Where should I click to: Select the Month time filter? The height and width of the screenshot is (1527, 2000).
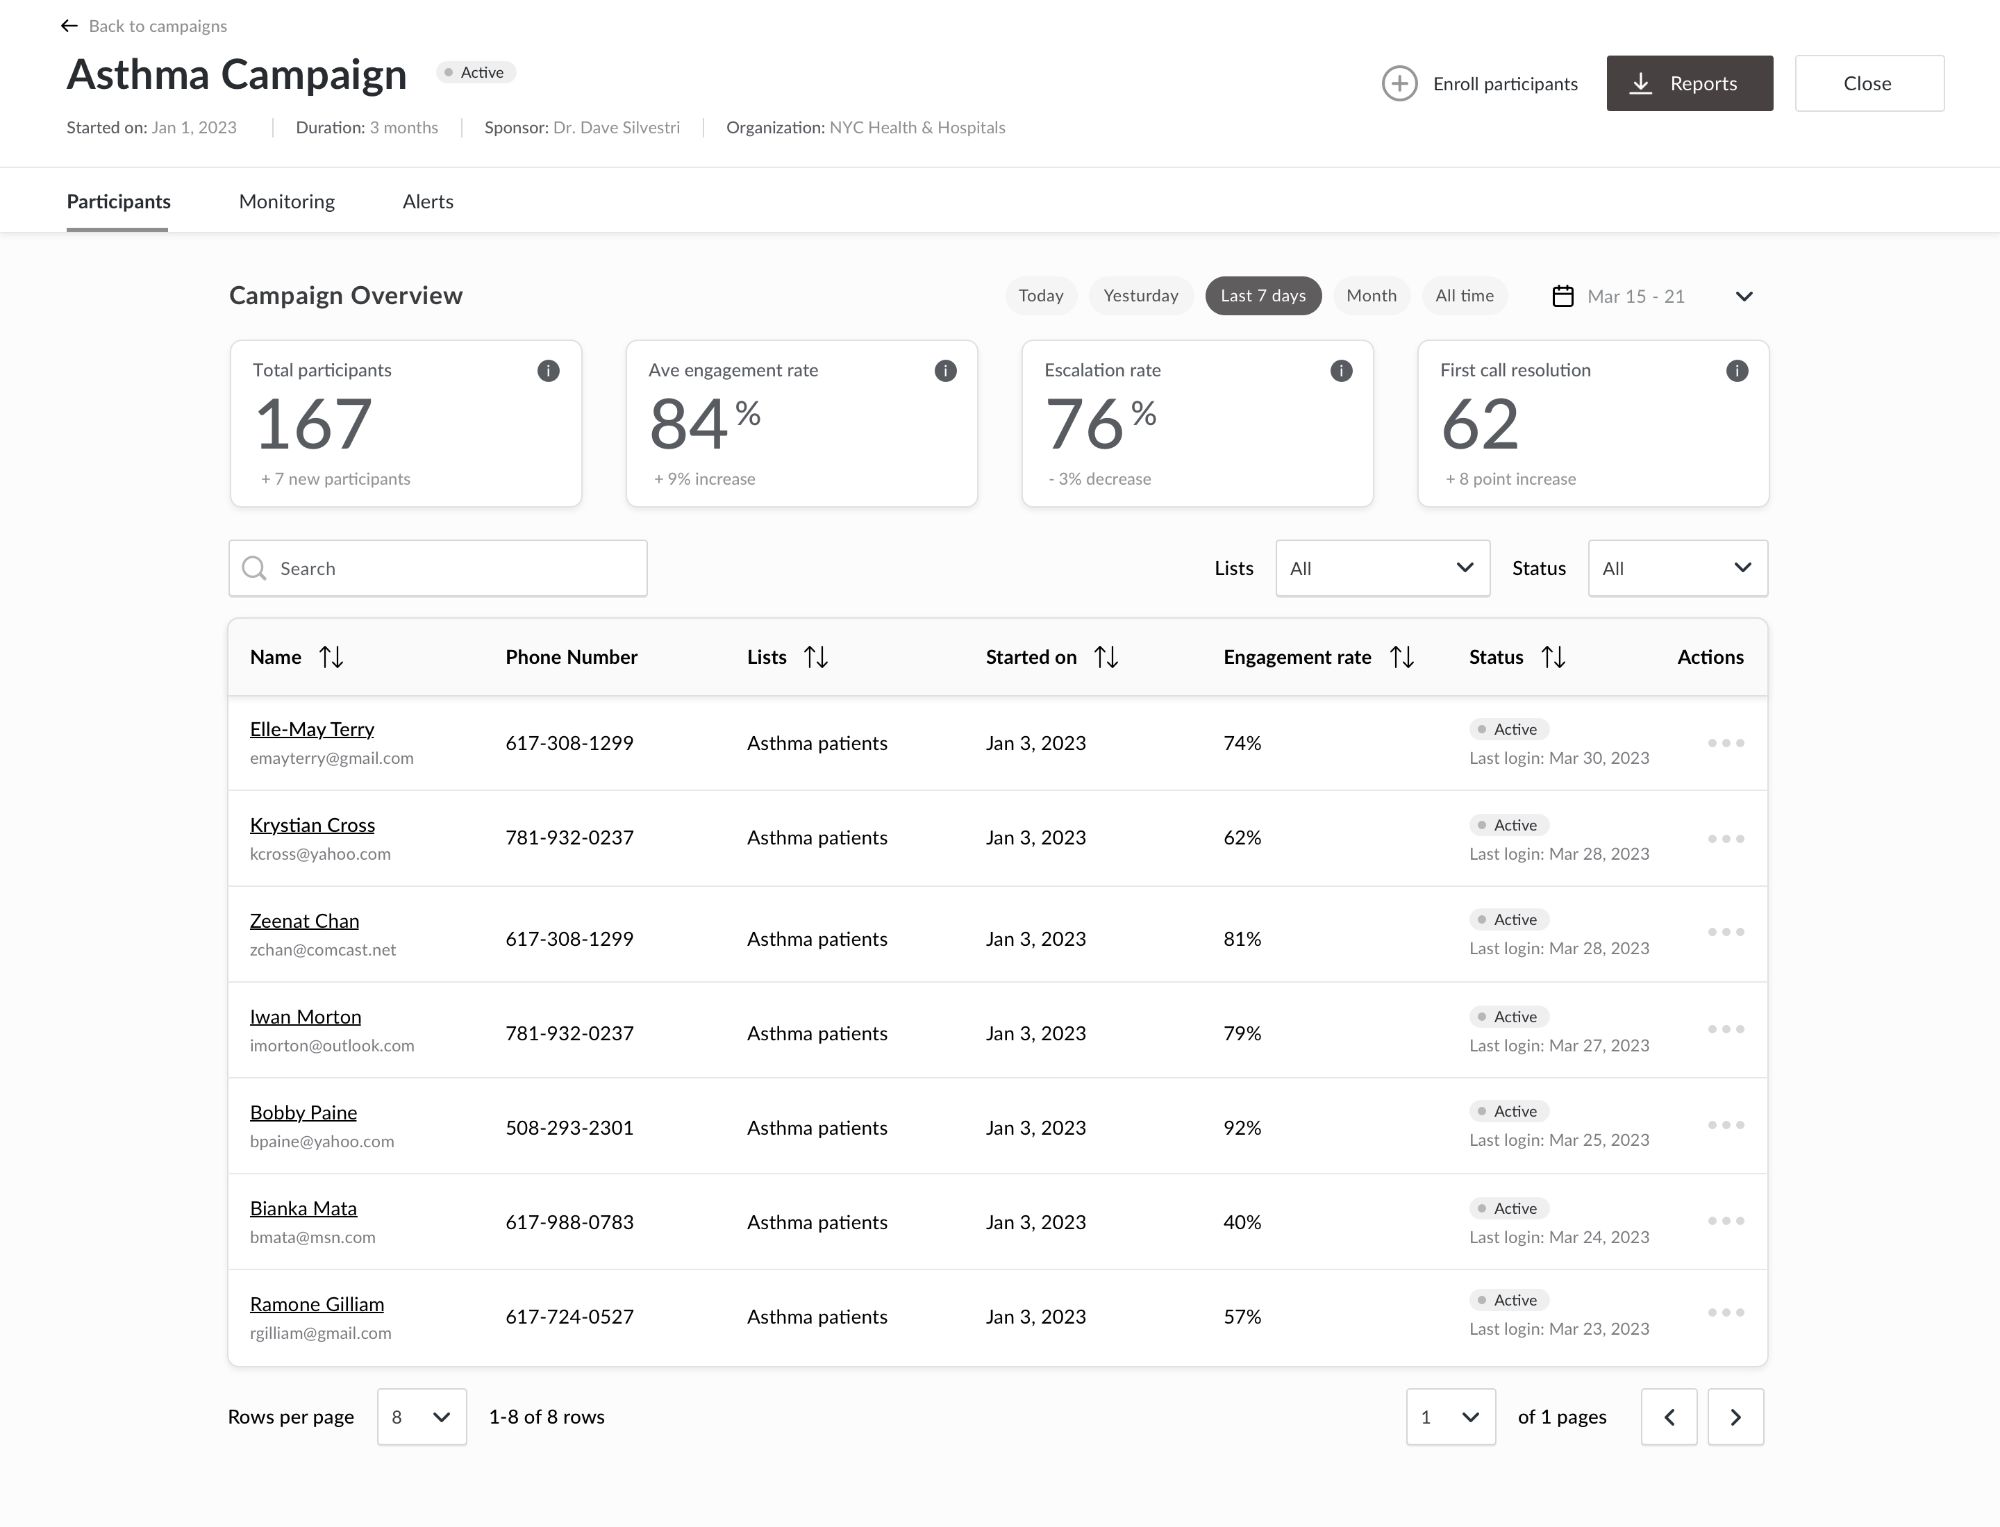pos(1371,296)
